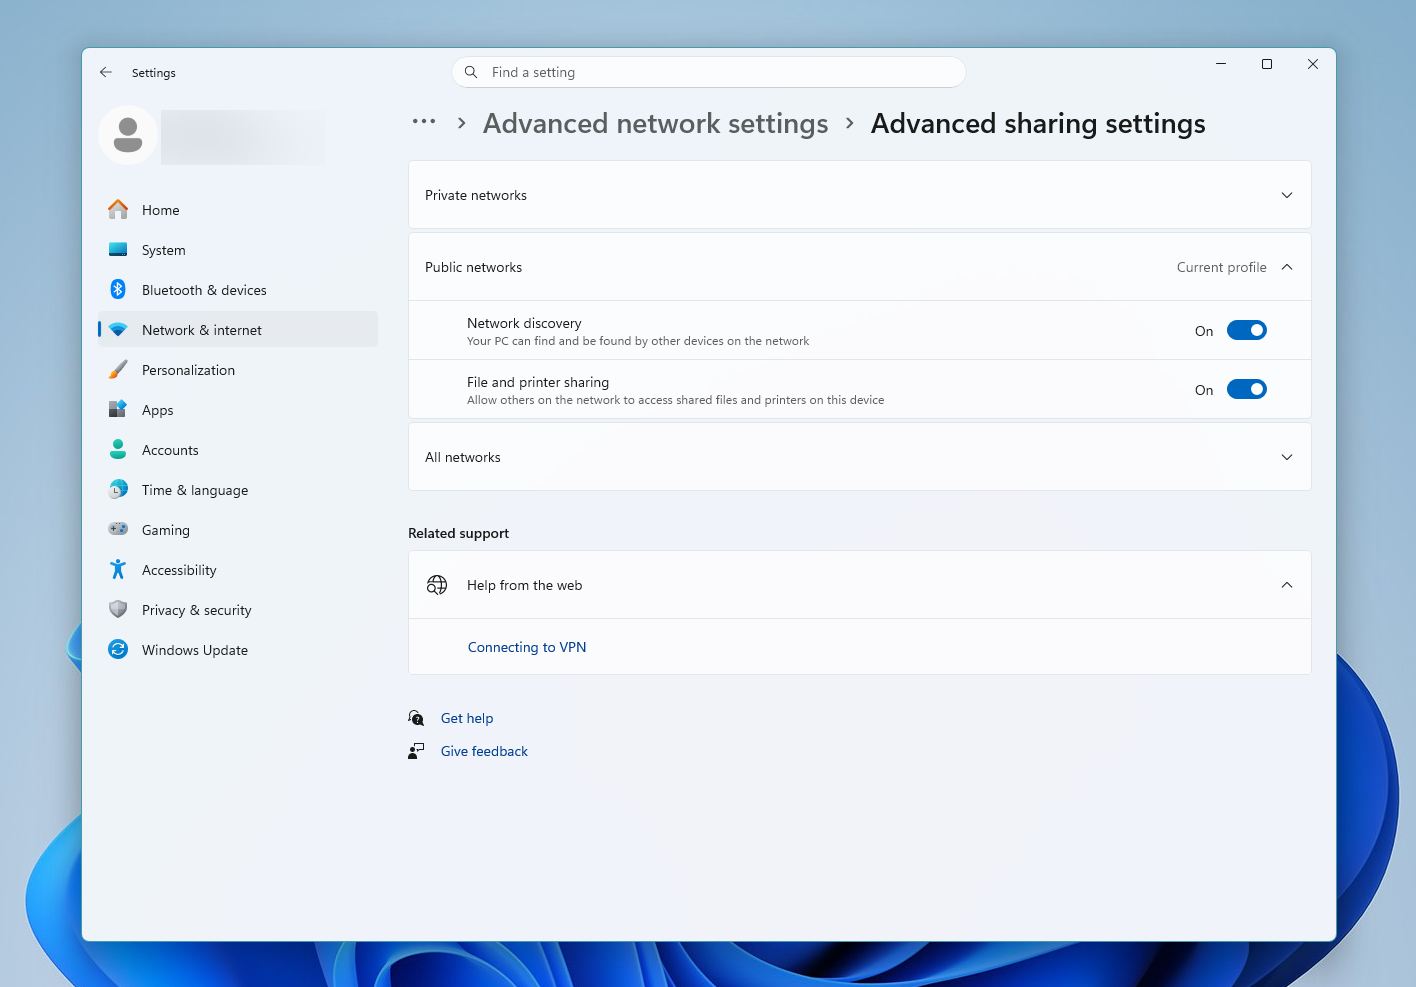
Task: Open Gaming settings label
Action: click(166, 530)
